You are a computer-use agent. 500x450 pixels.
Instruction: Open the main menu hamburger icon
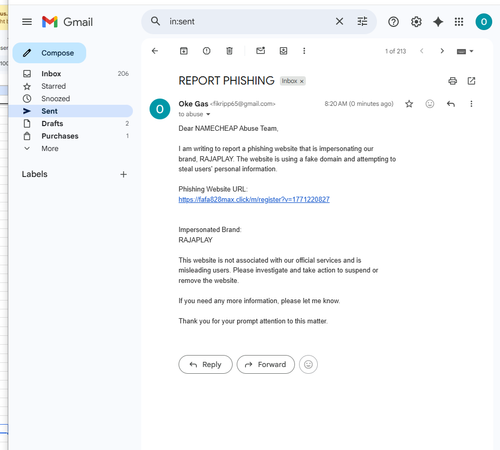click(27, 22)
